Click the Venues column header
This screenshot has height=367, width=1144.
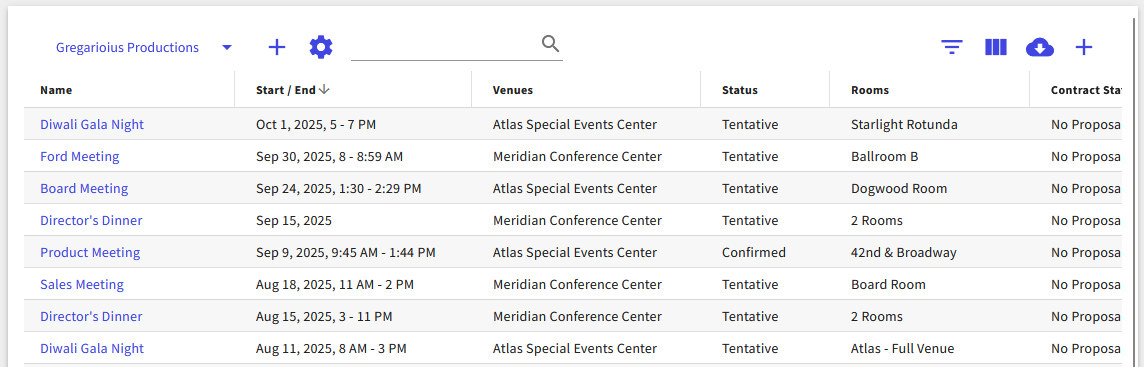tap(513, 90)
